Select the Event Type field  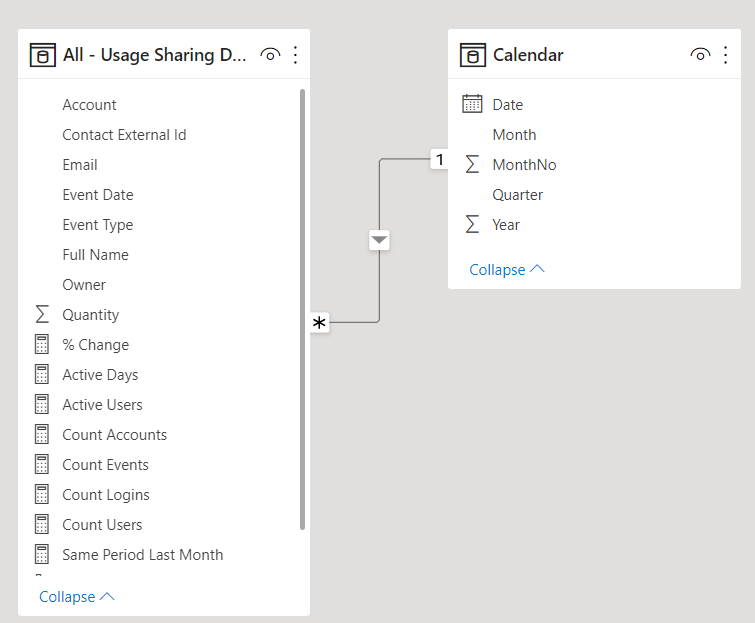click(98, 225)
